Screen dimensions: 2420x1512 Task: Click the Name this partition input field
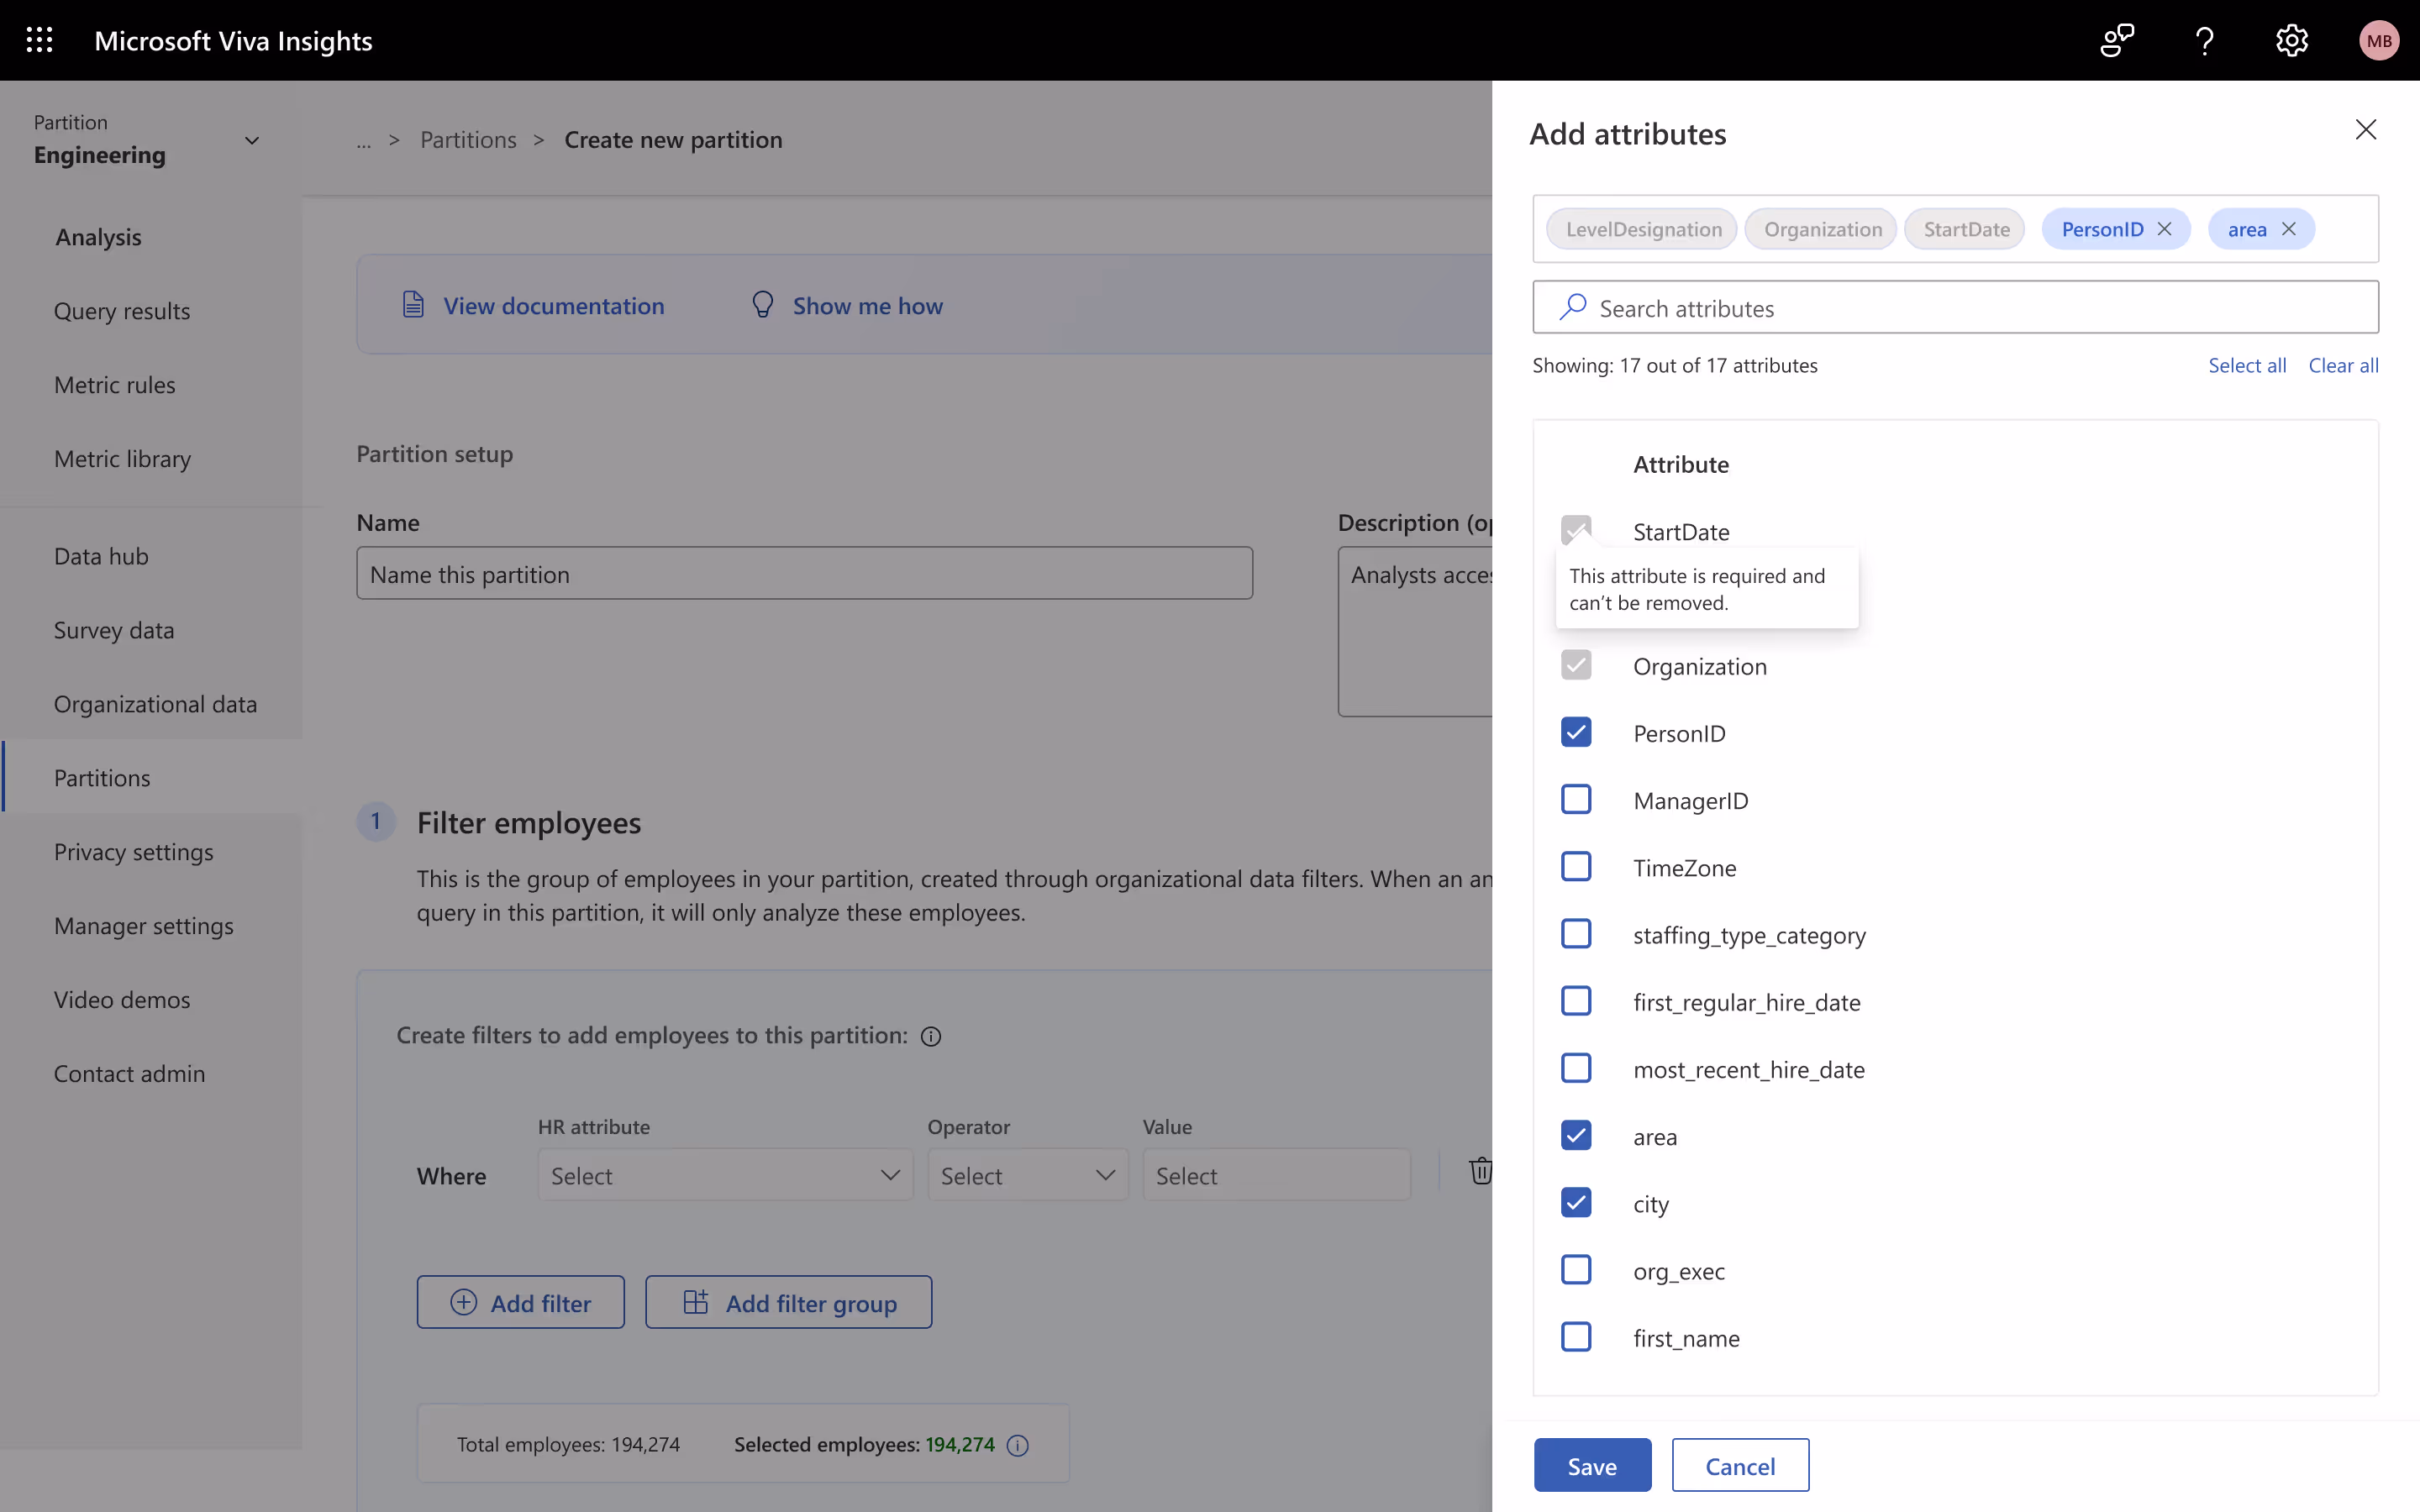[804, 573]
